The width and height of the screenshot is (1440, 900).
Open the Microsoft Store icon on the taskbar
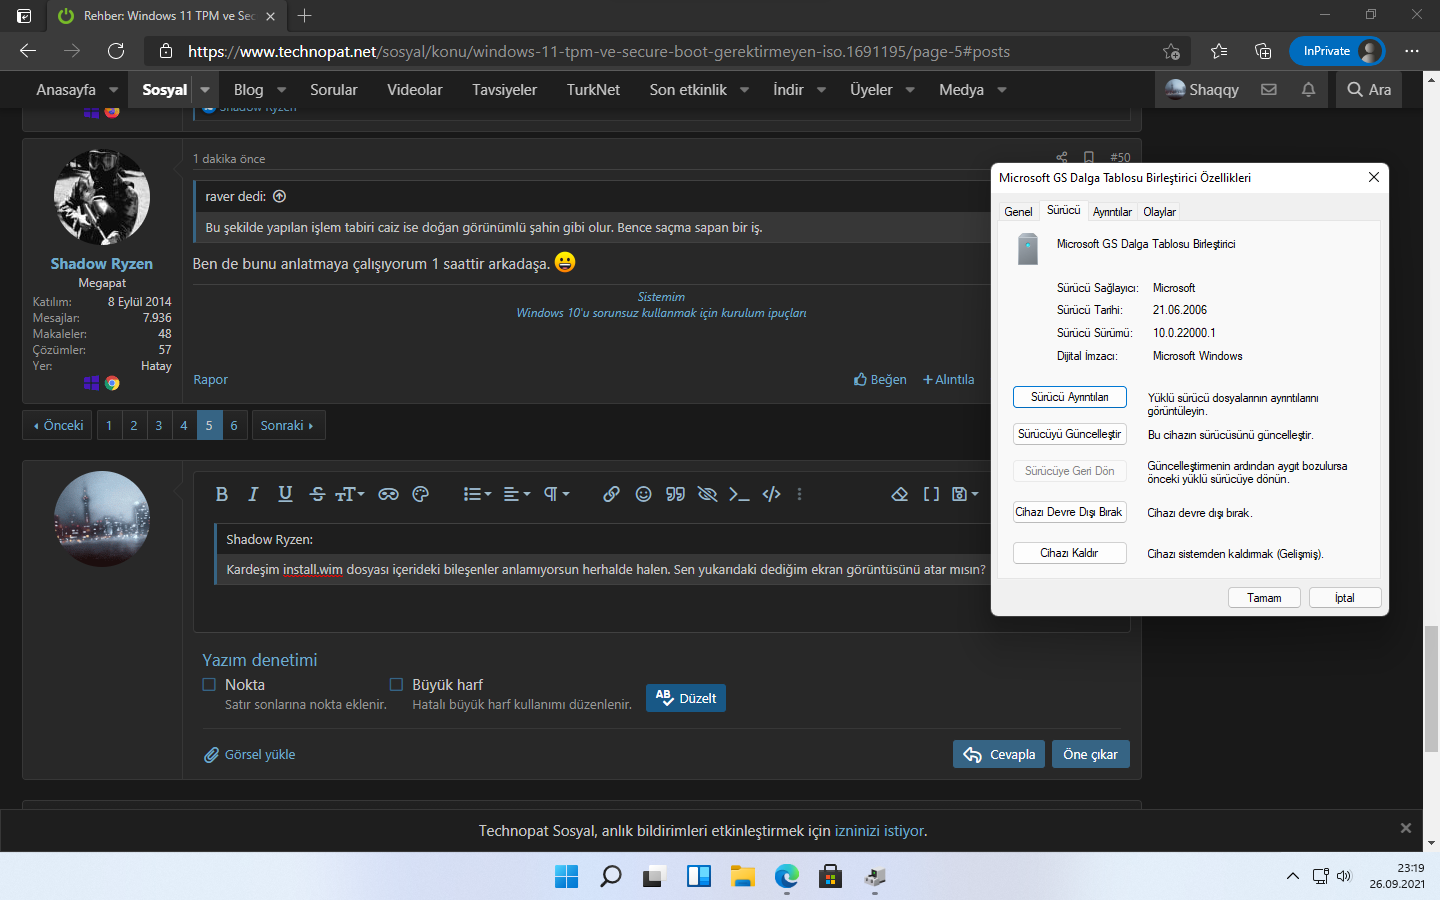(x=830, y=877)
